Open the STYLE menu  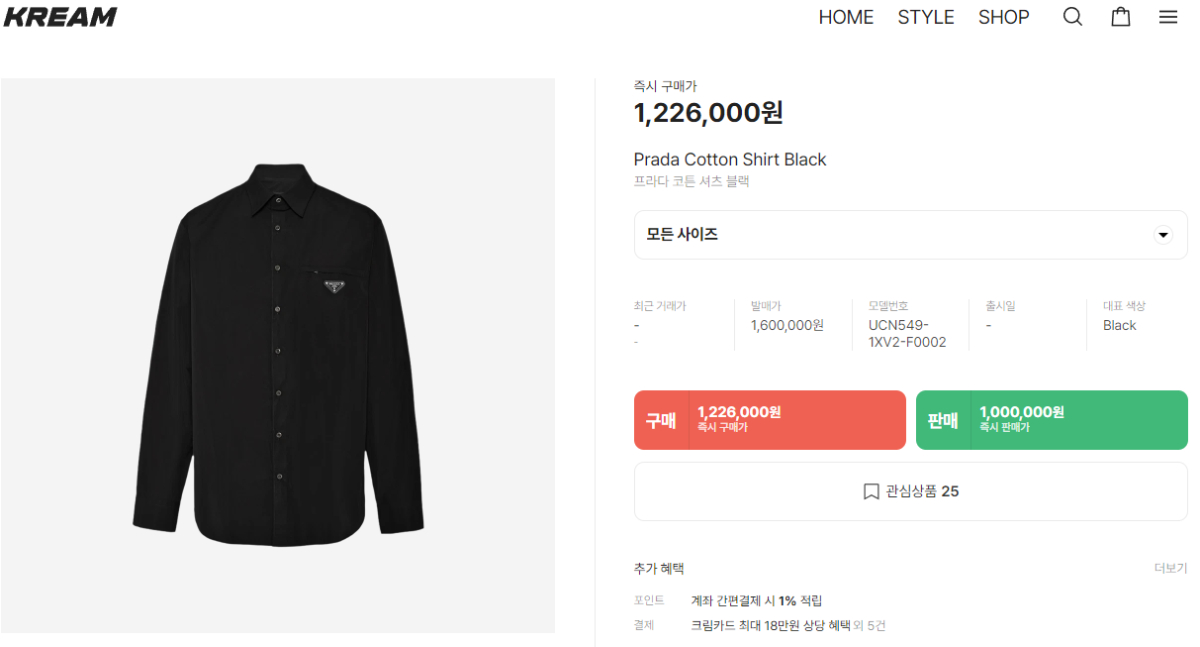(926, 17)
